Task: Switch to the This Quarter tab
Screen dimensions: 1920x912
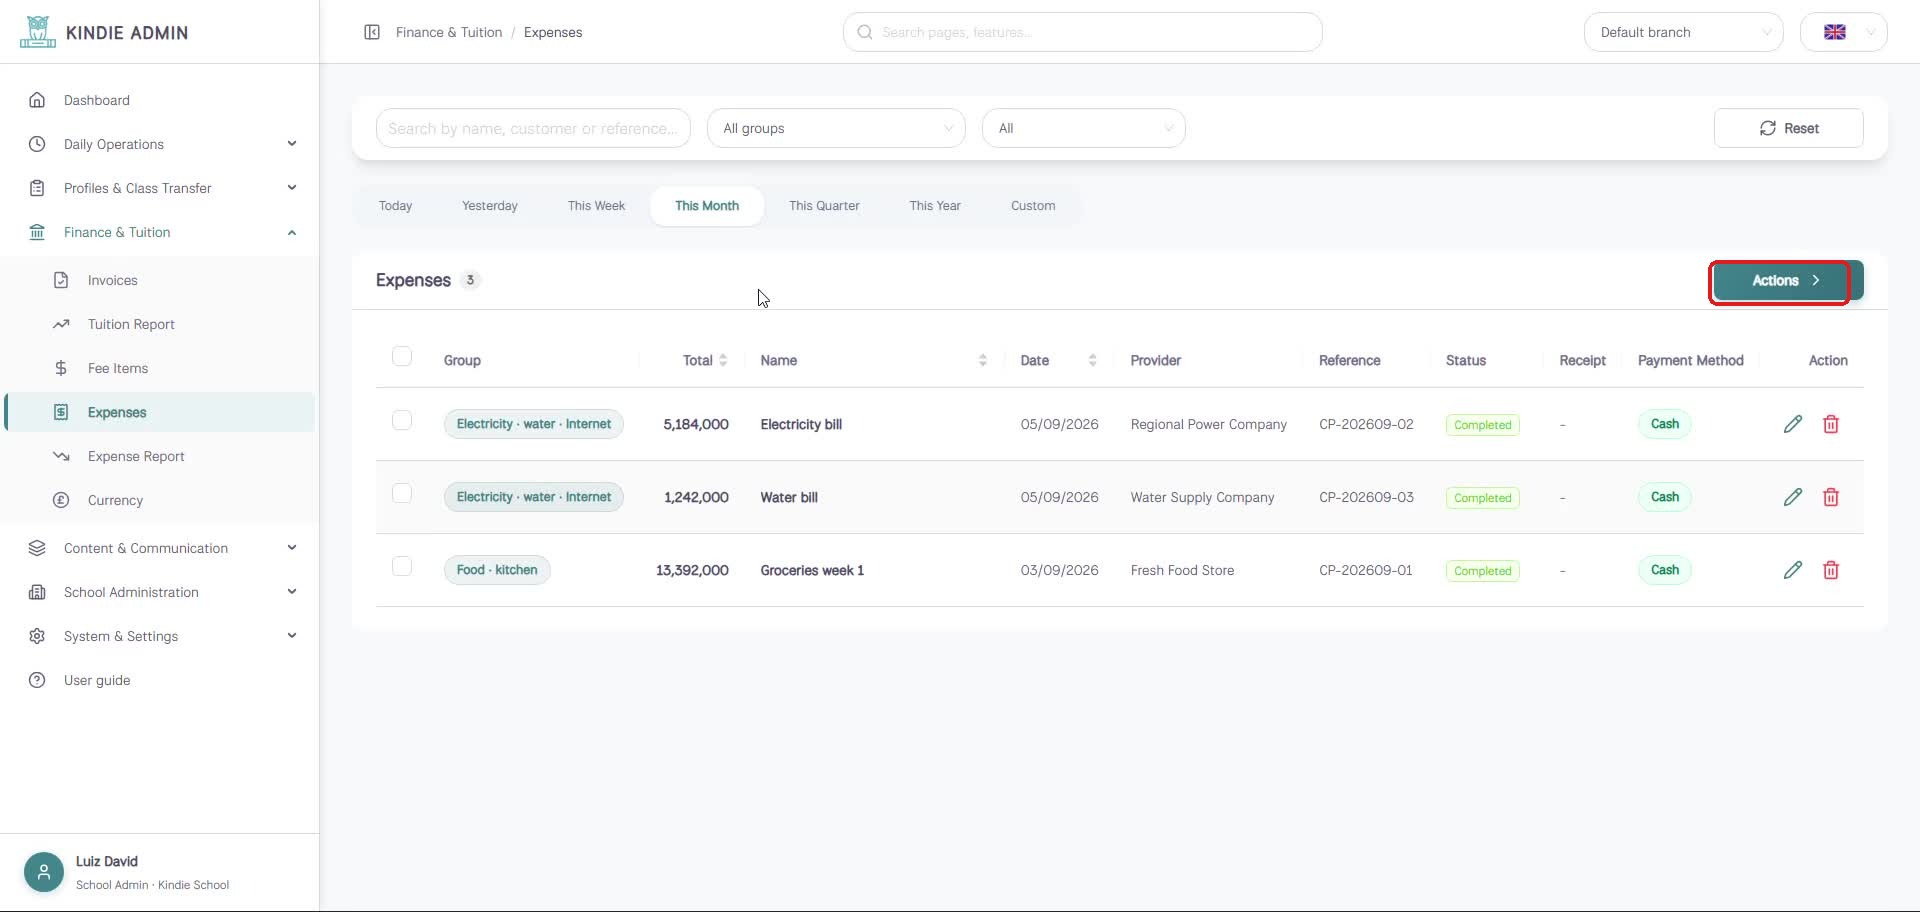Action: [824, 206]
